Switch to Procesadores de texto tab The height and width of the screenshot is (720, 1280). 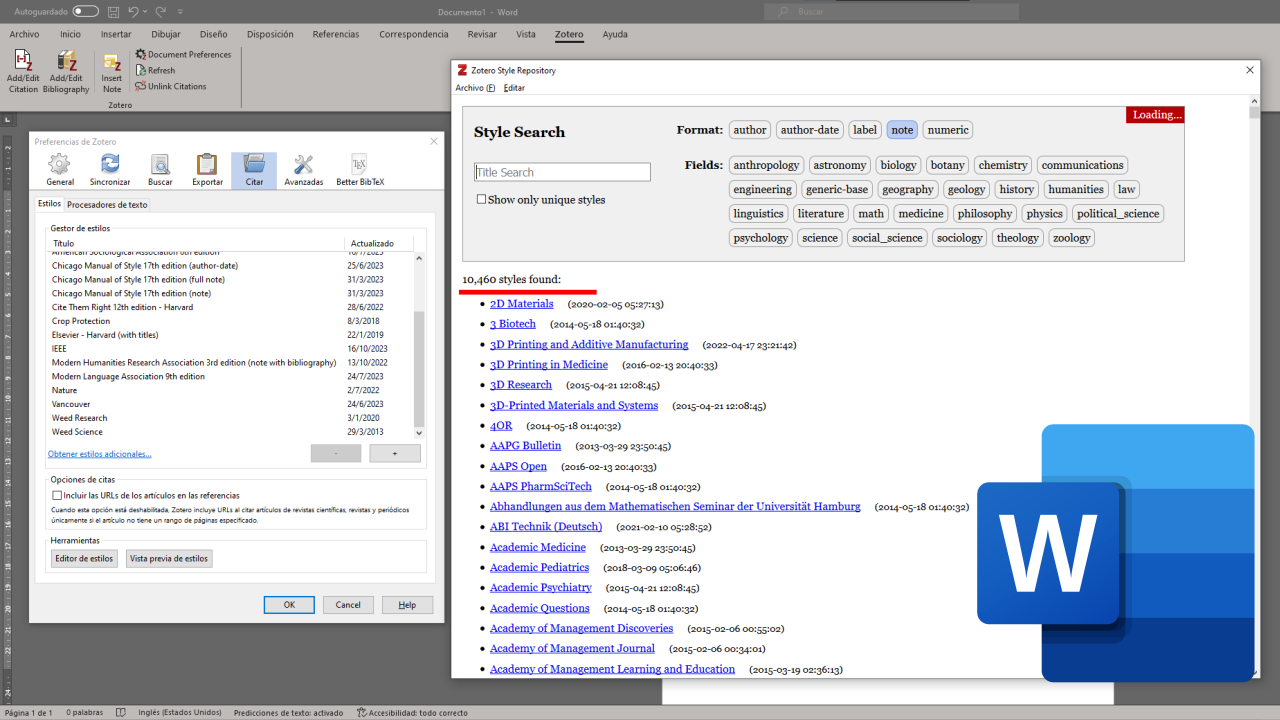coord(107,205)
